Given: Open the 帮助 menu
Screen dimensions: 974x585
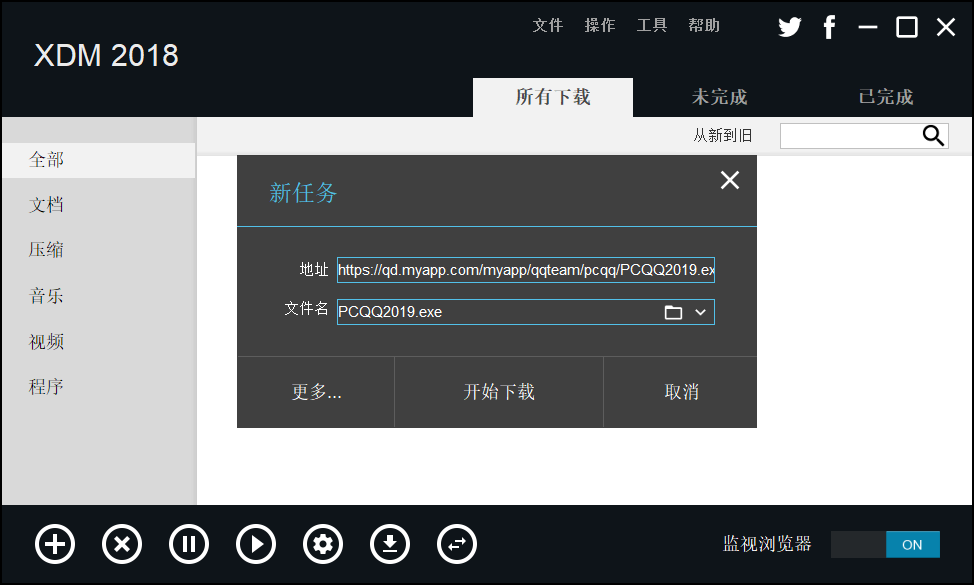Looking at the screenshot, I should click(x=704, y=25).
